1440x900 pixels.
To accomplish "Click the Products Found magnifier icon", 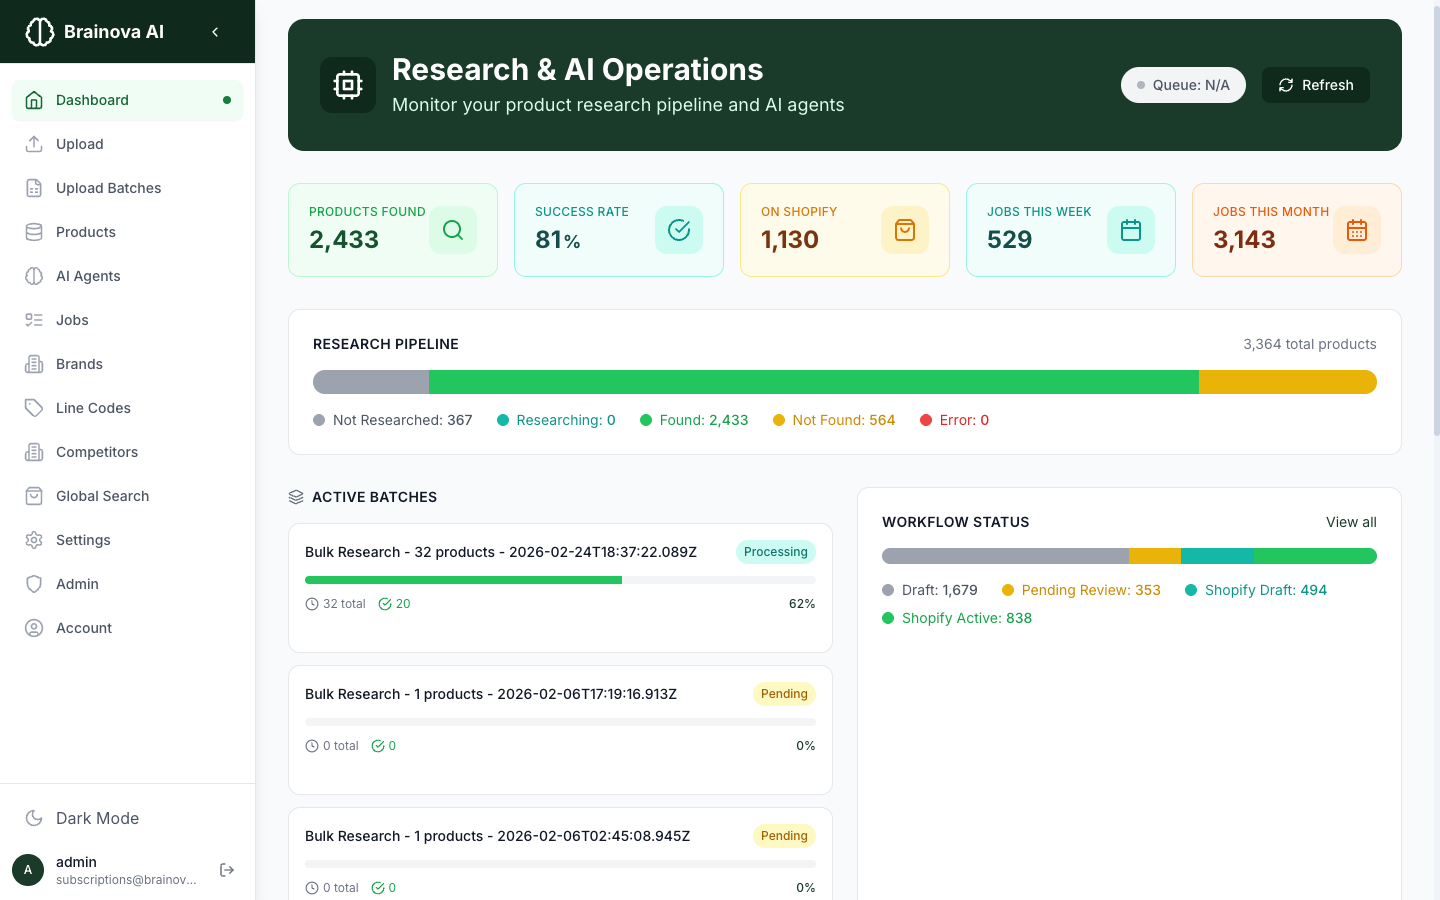I will (x=452, y=230).
